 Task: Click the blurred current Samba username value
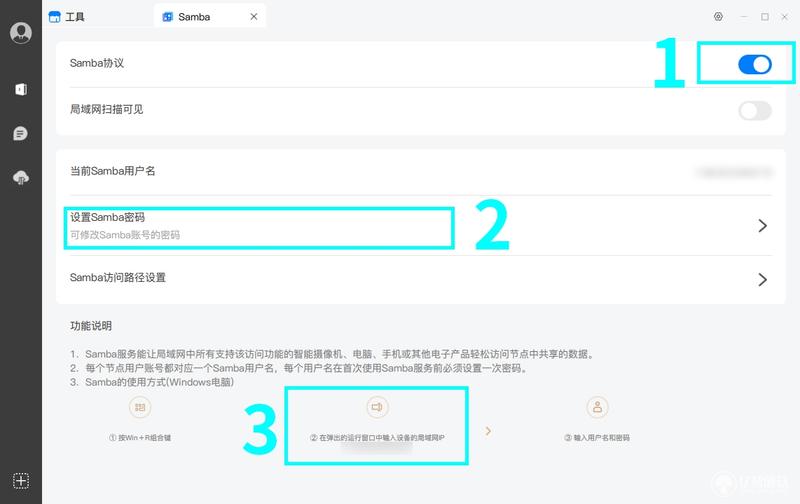[734, 172]
